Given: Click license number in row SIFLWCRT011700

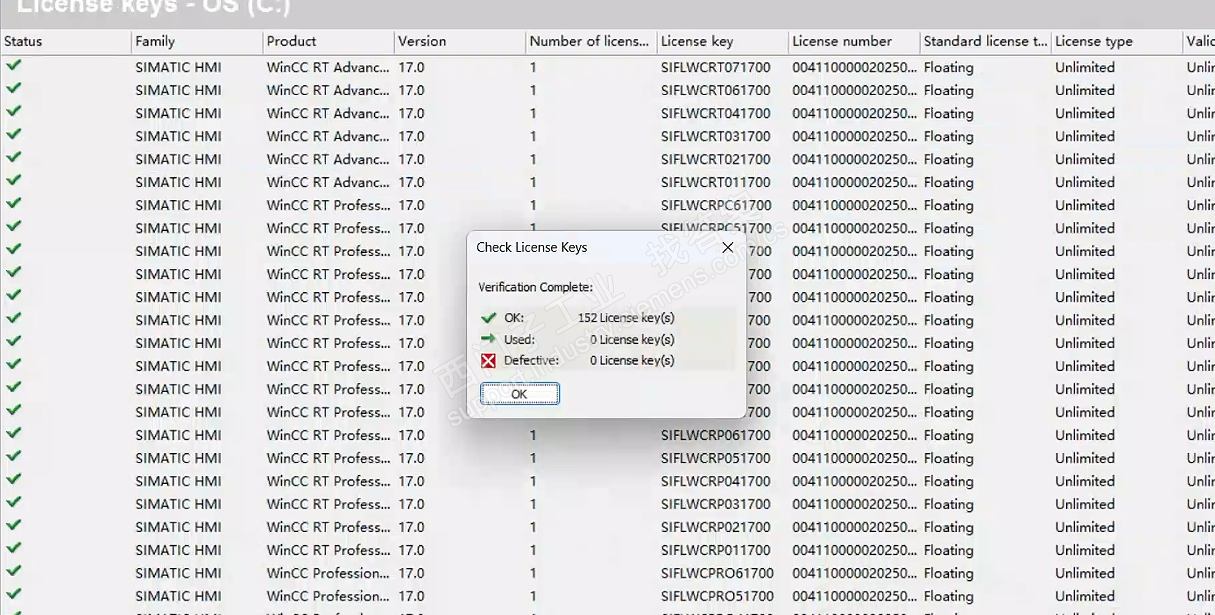Looking at the screenshot, I should point(854,183).
